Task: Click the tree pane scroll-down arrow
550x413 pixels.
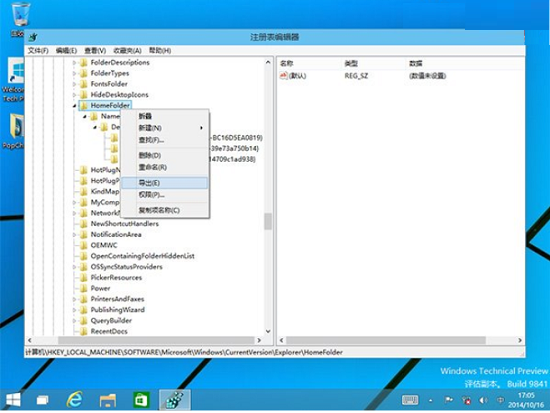Action: 268,331
